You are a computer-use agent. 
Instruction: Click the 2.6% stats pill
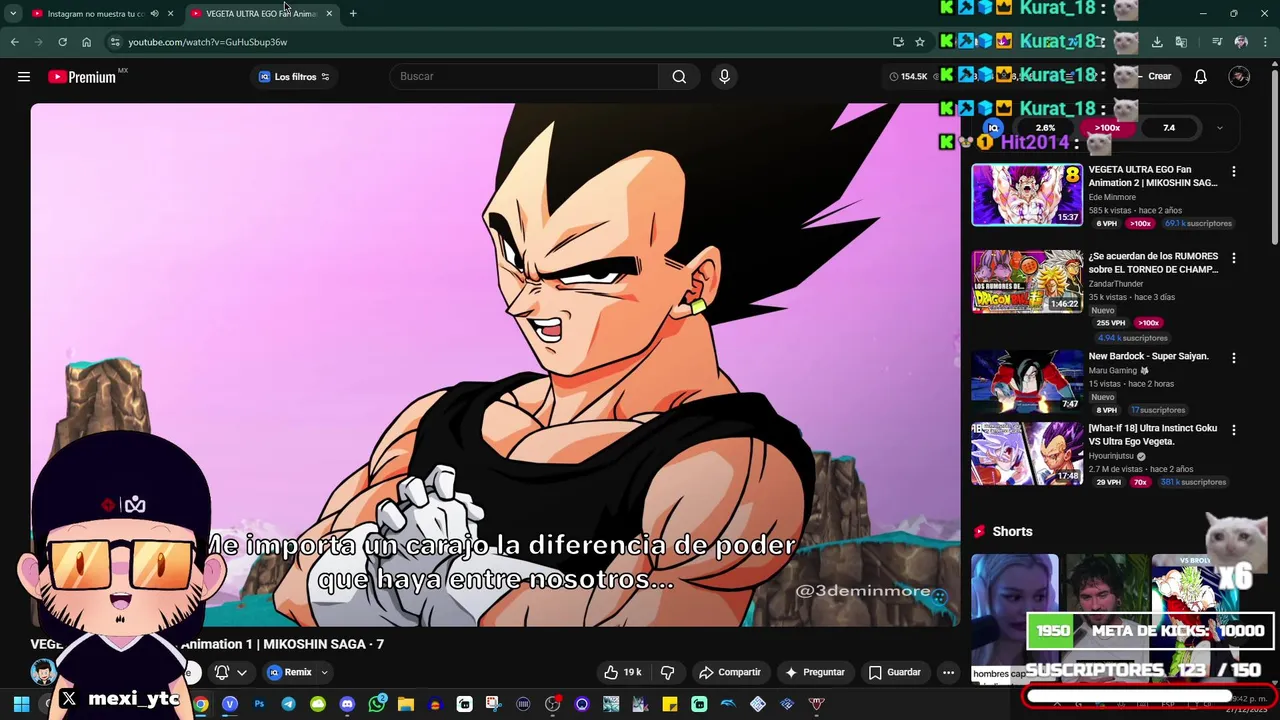[1045, 128]
